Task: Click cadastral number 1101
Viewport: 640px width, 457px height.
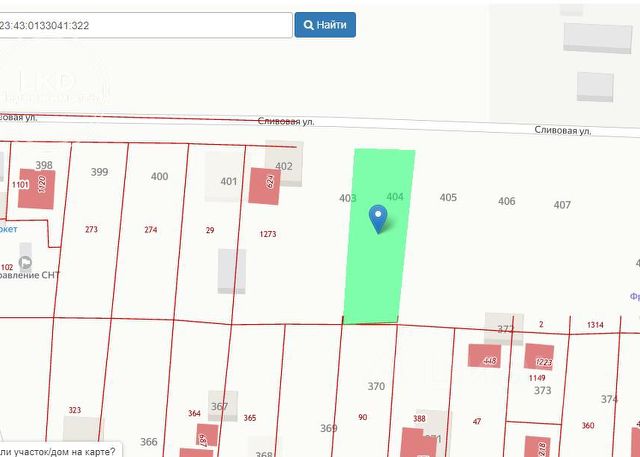Action: [x=20, y=185]
